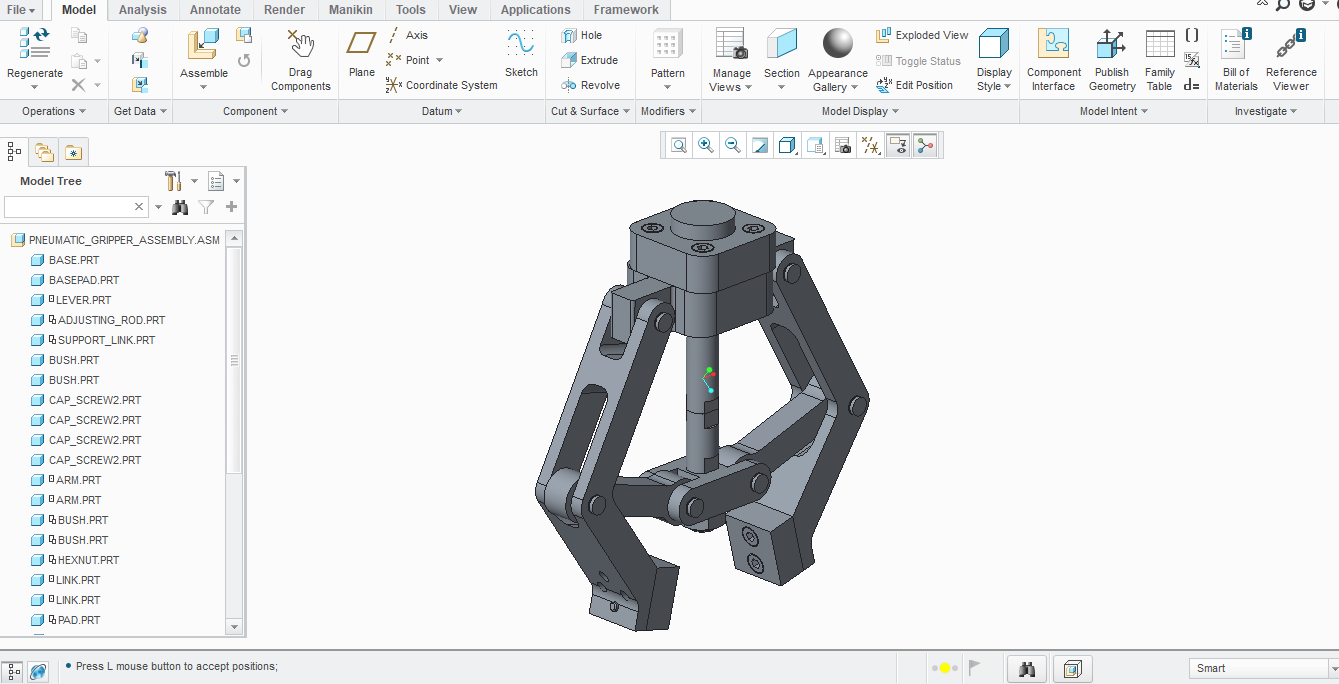The width and height of the screenshot is (1339, 684).
Task: Toggle the model tree filter funnel
Action: (206, 207)
